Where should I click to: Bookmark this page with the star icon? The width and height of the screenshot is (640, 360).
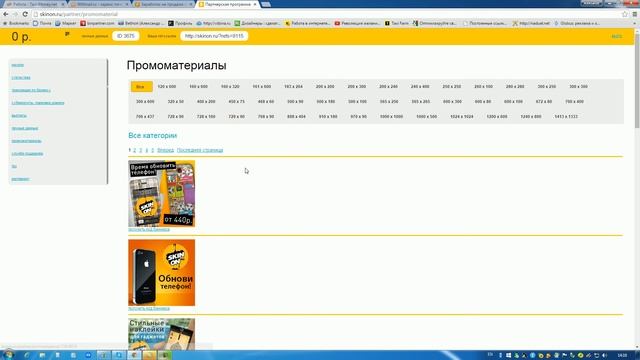click(624, 14)
